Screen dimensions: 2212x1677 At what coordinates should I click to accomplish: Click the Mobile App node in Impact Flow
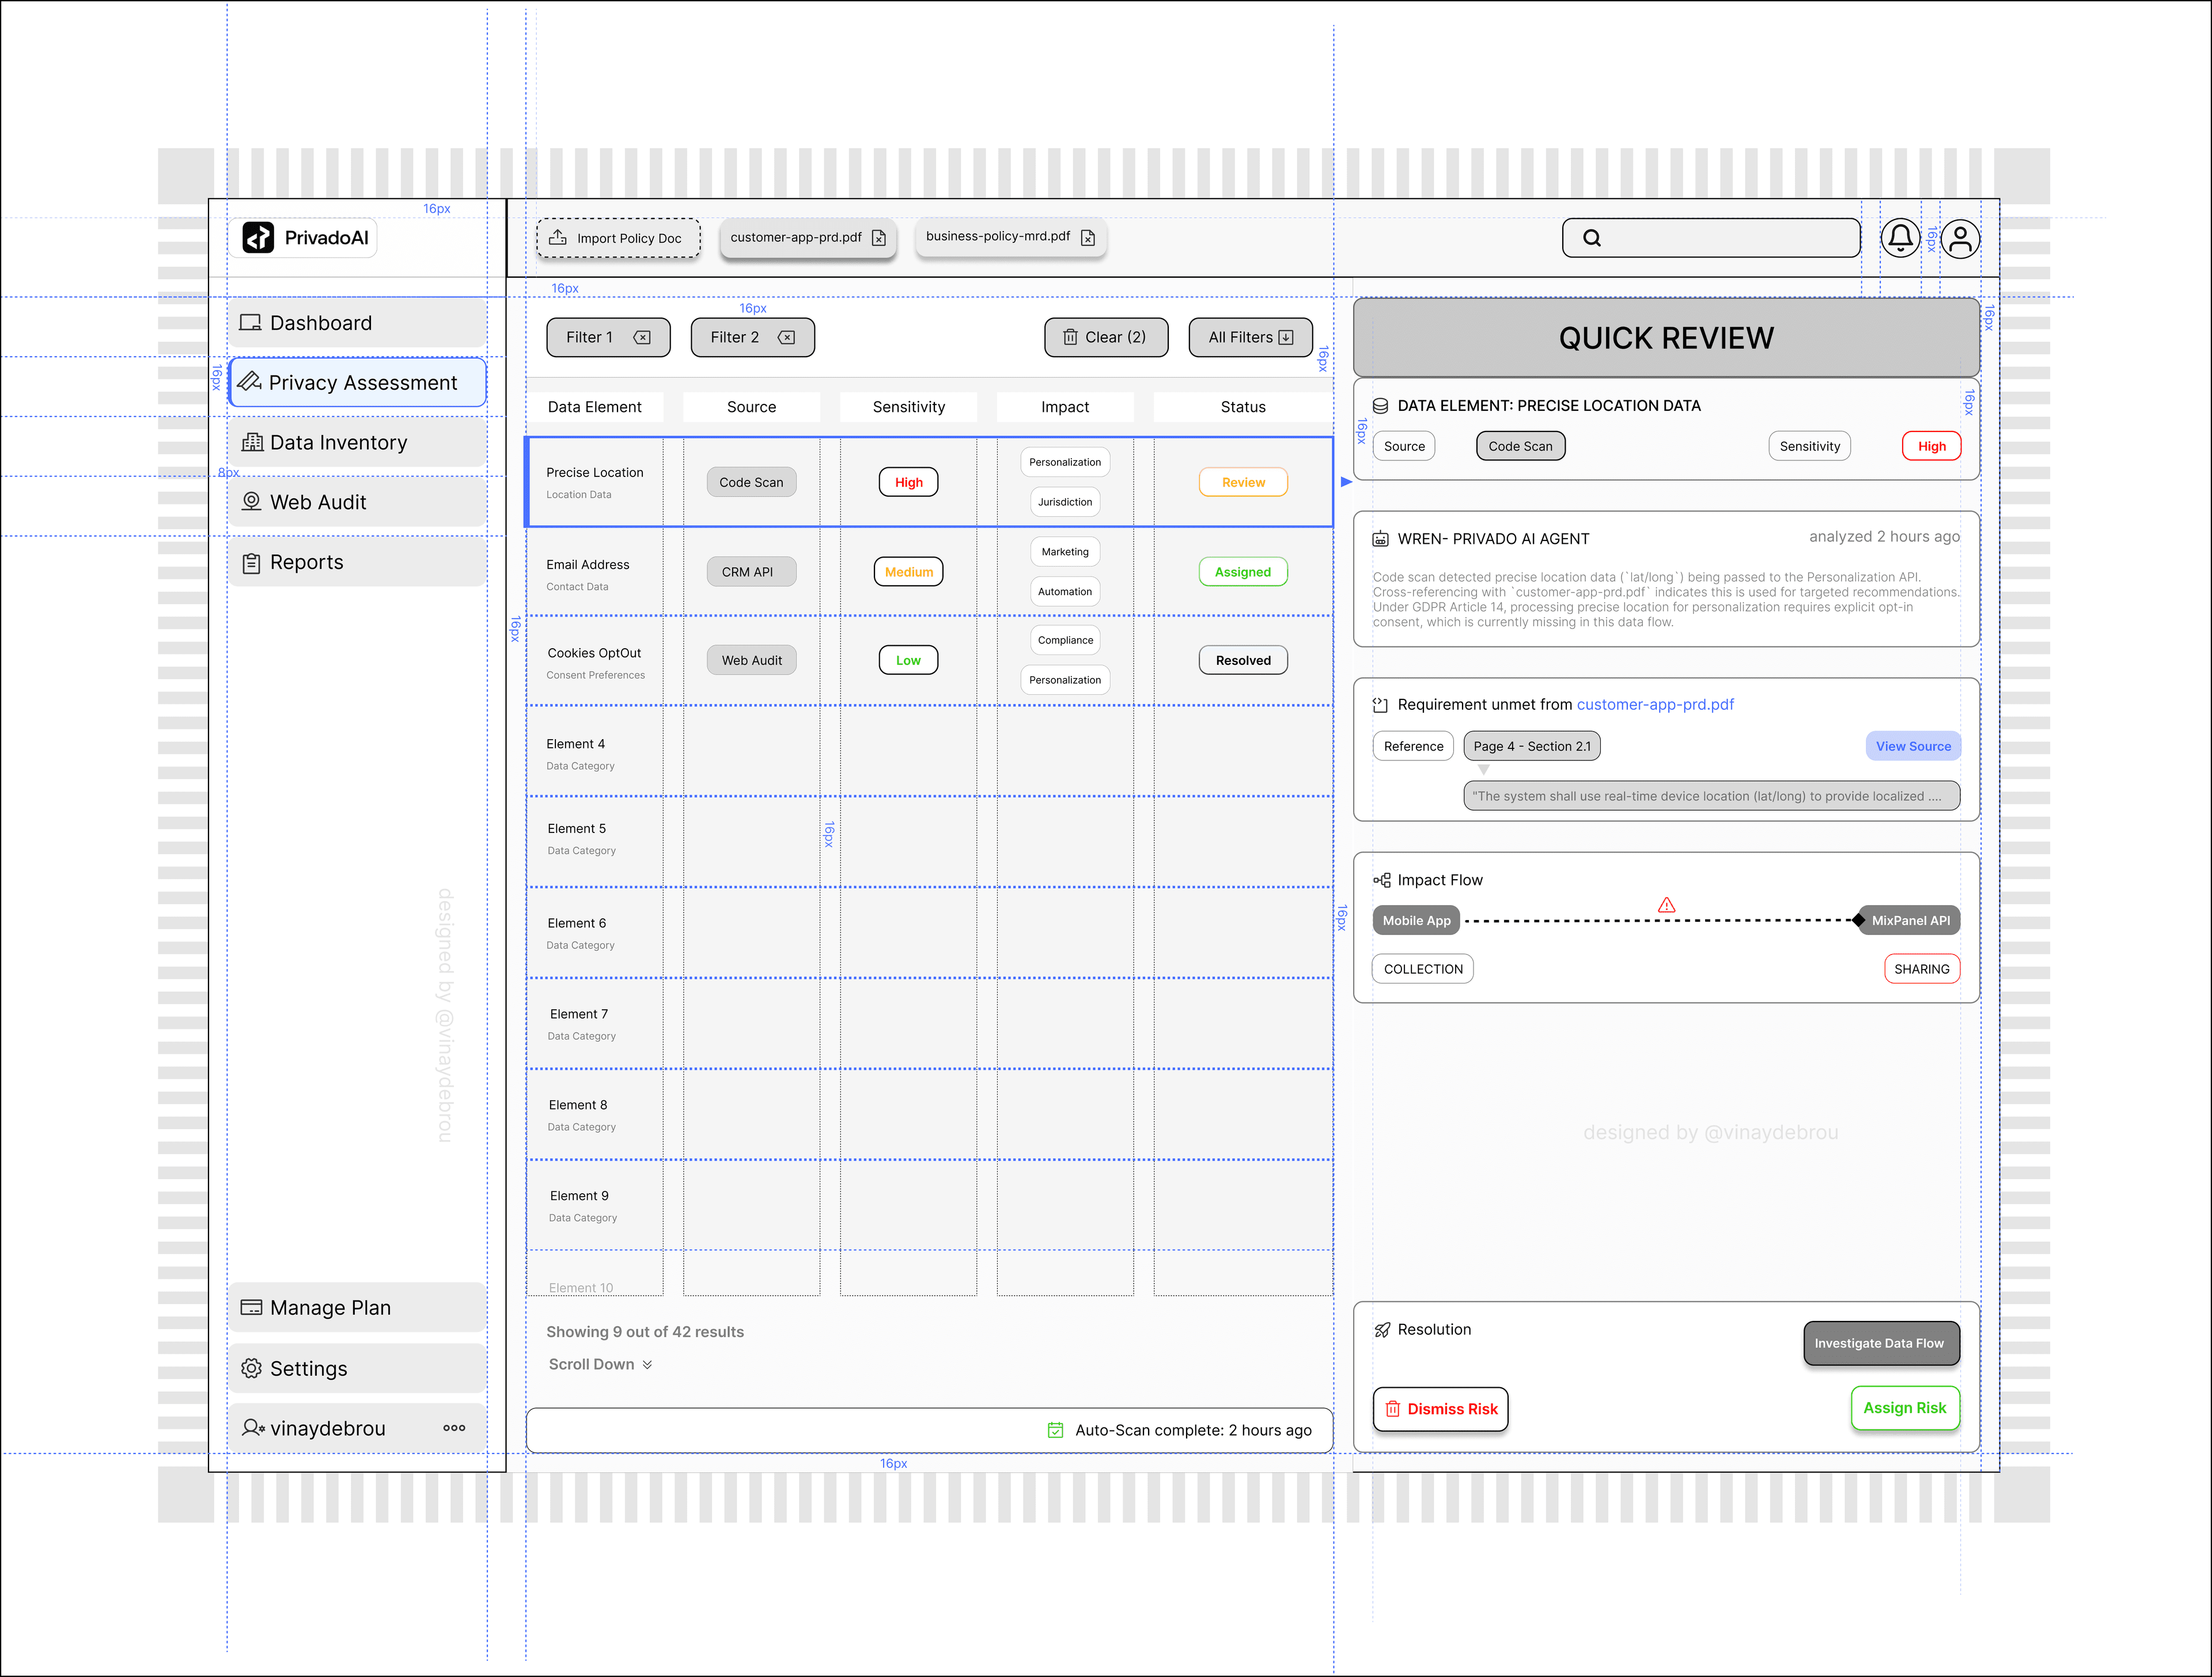point(1416,921)
